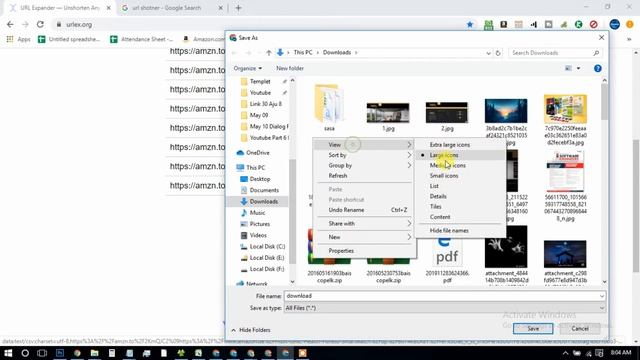Select Local Disk (C:) in navigation pane
The height and width of the screenshot is (360, 640).
click(x=262, y=247)
